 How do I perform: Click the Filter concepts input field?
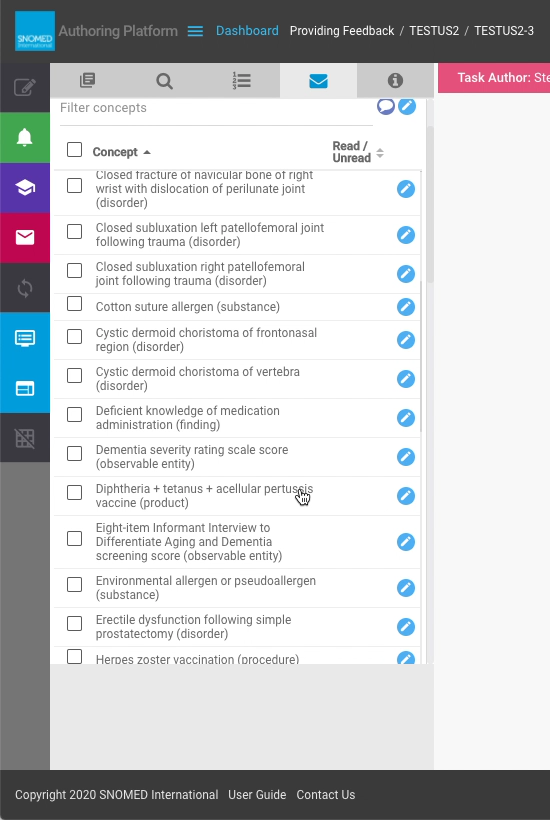216,108
